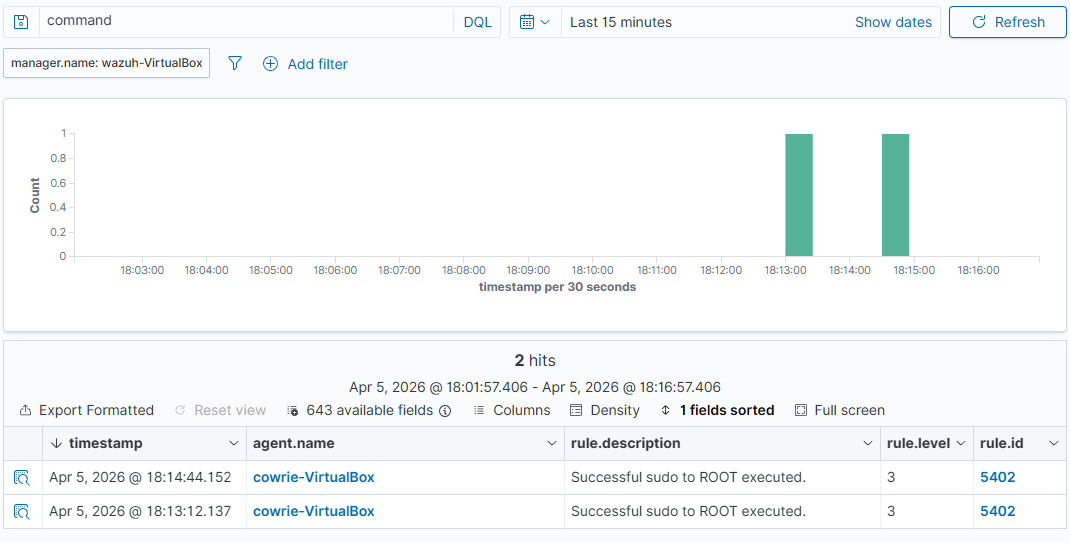The height and width of the screenshot is (543, 1070).
Task: Enter Full screen mode
Action: (x=839, y=410)
